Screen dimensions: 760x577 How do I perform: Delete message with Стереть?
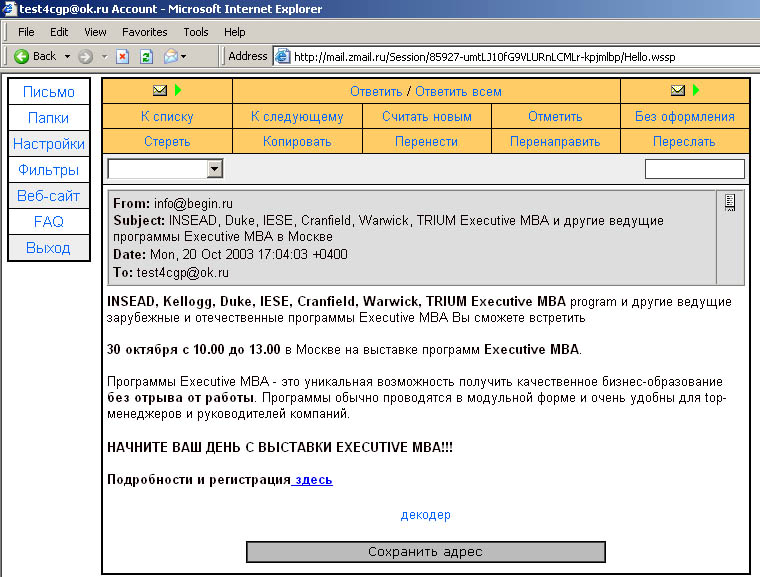tap(167, 142)
